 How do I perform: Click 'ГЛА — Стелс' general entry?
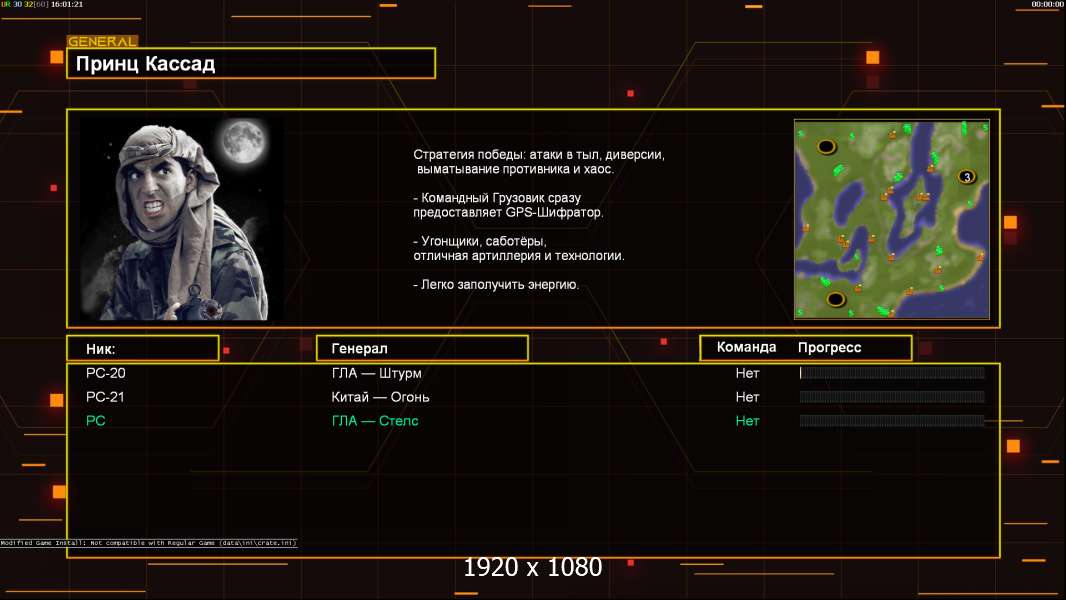(375, 421)
